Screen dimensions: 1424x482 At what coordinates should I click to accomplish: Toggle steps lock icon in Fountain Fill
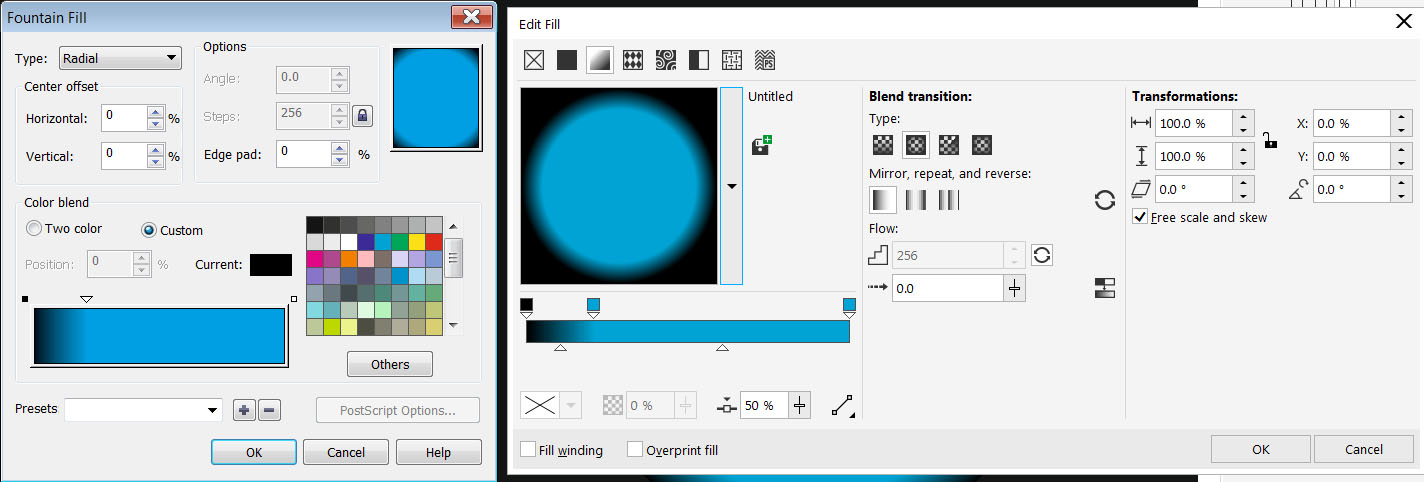[363, 115]
